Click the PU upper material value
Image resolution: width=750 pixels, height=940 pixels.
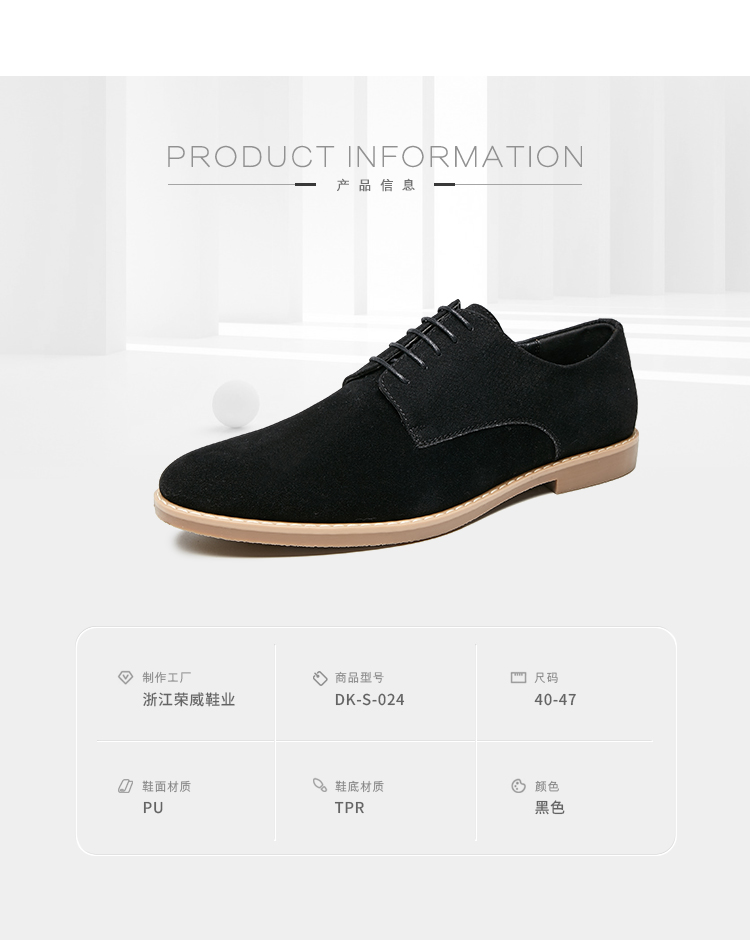coord(153,808)
